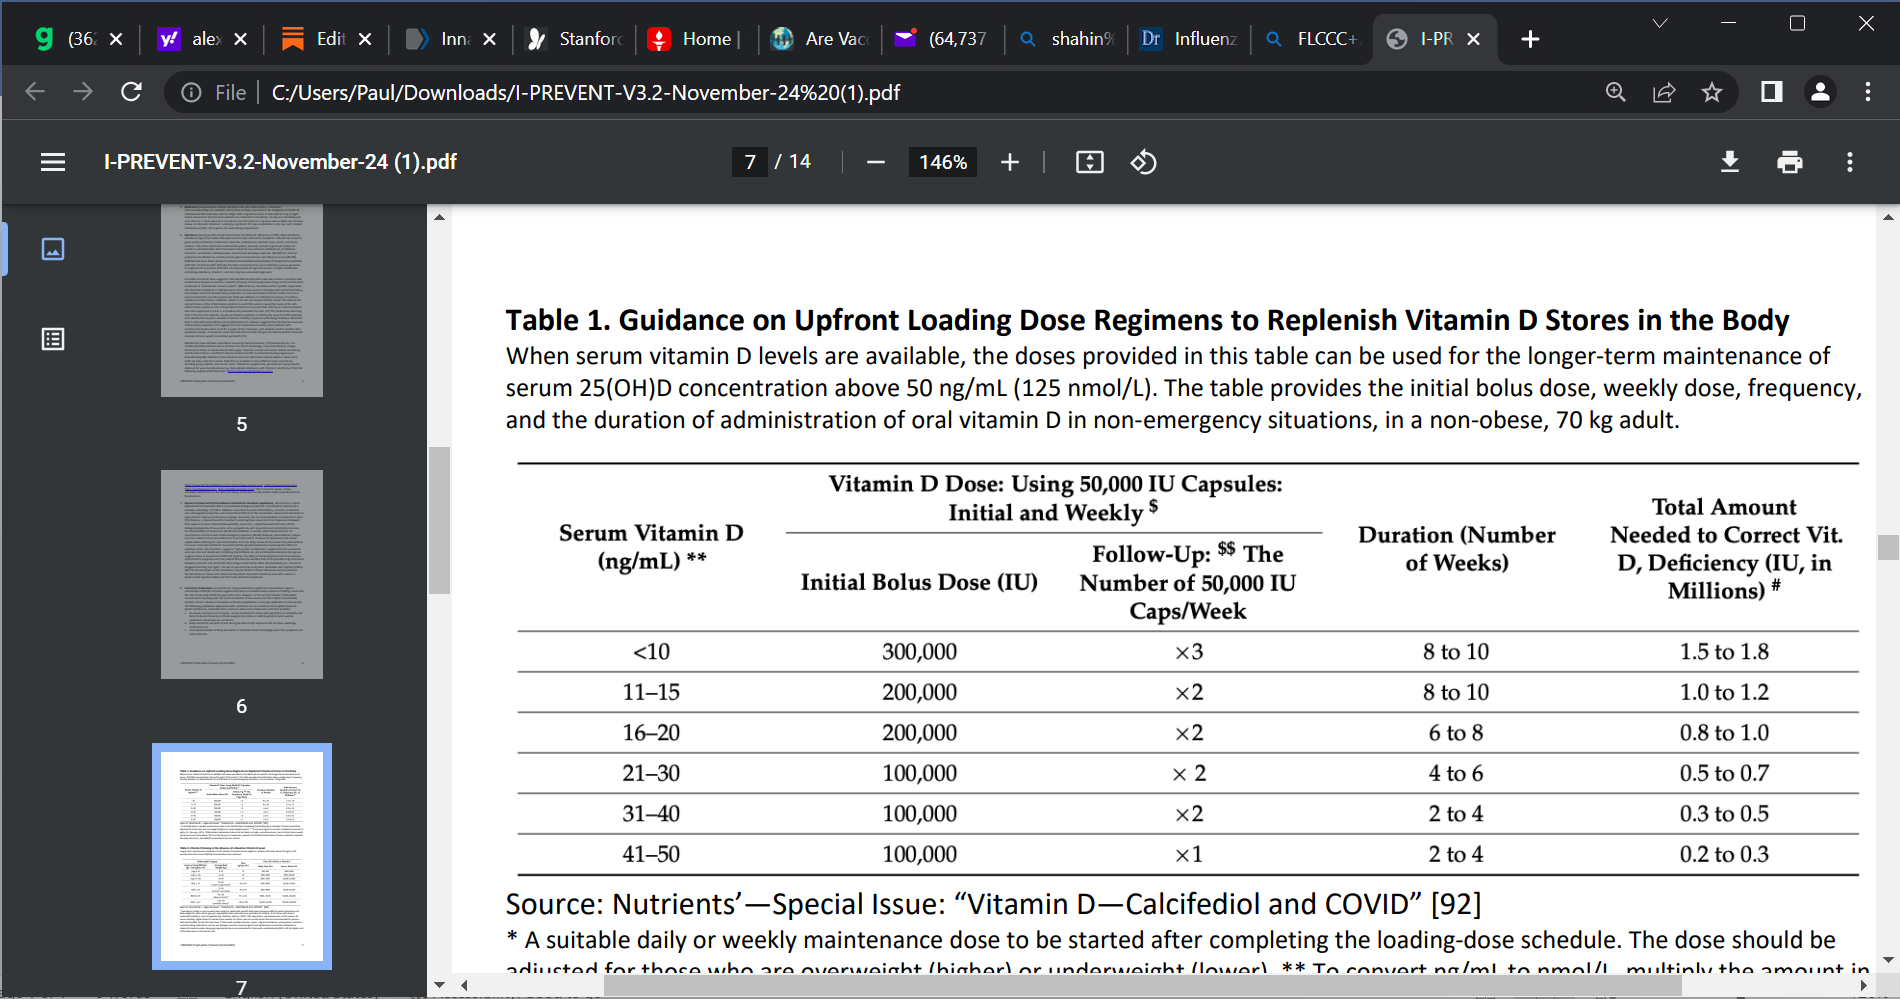
Task: Click the 11–15 serum vitamin D cell
Action: (651, 692)
